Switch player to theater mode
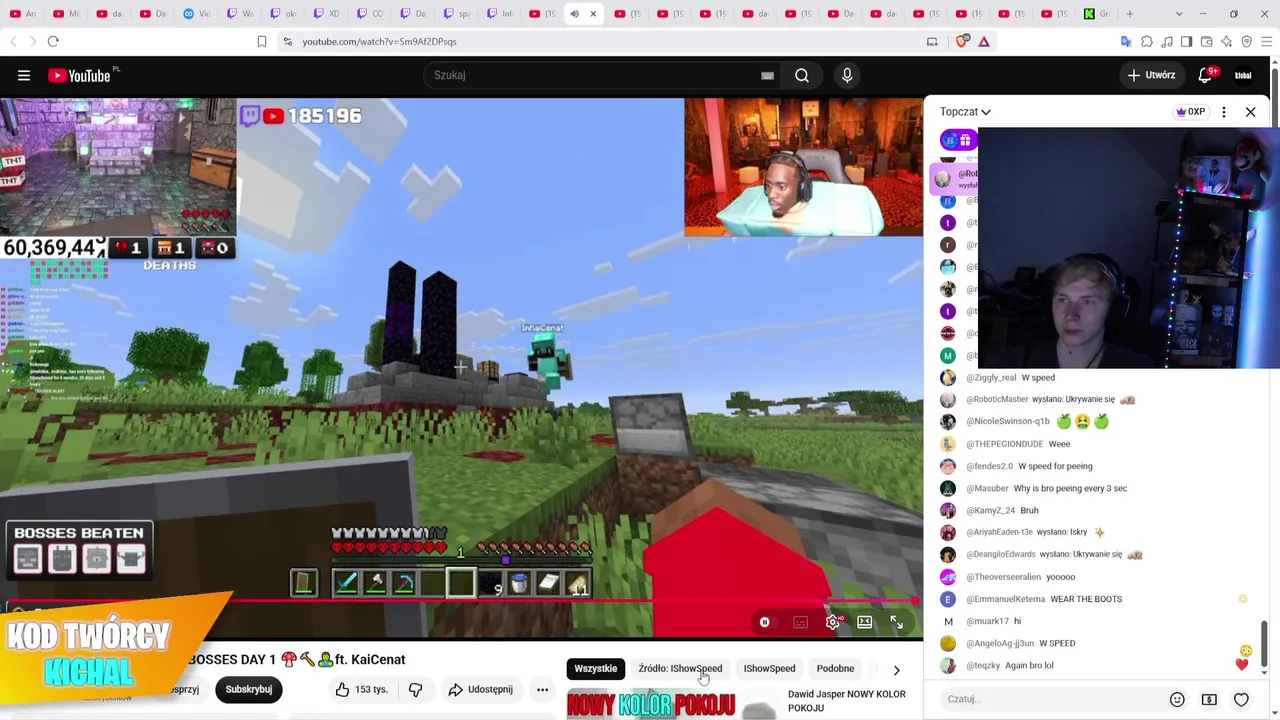The width and height of the screenshot is (1280, 720). point(865,622)
